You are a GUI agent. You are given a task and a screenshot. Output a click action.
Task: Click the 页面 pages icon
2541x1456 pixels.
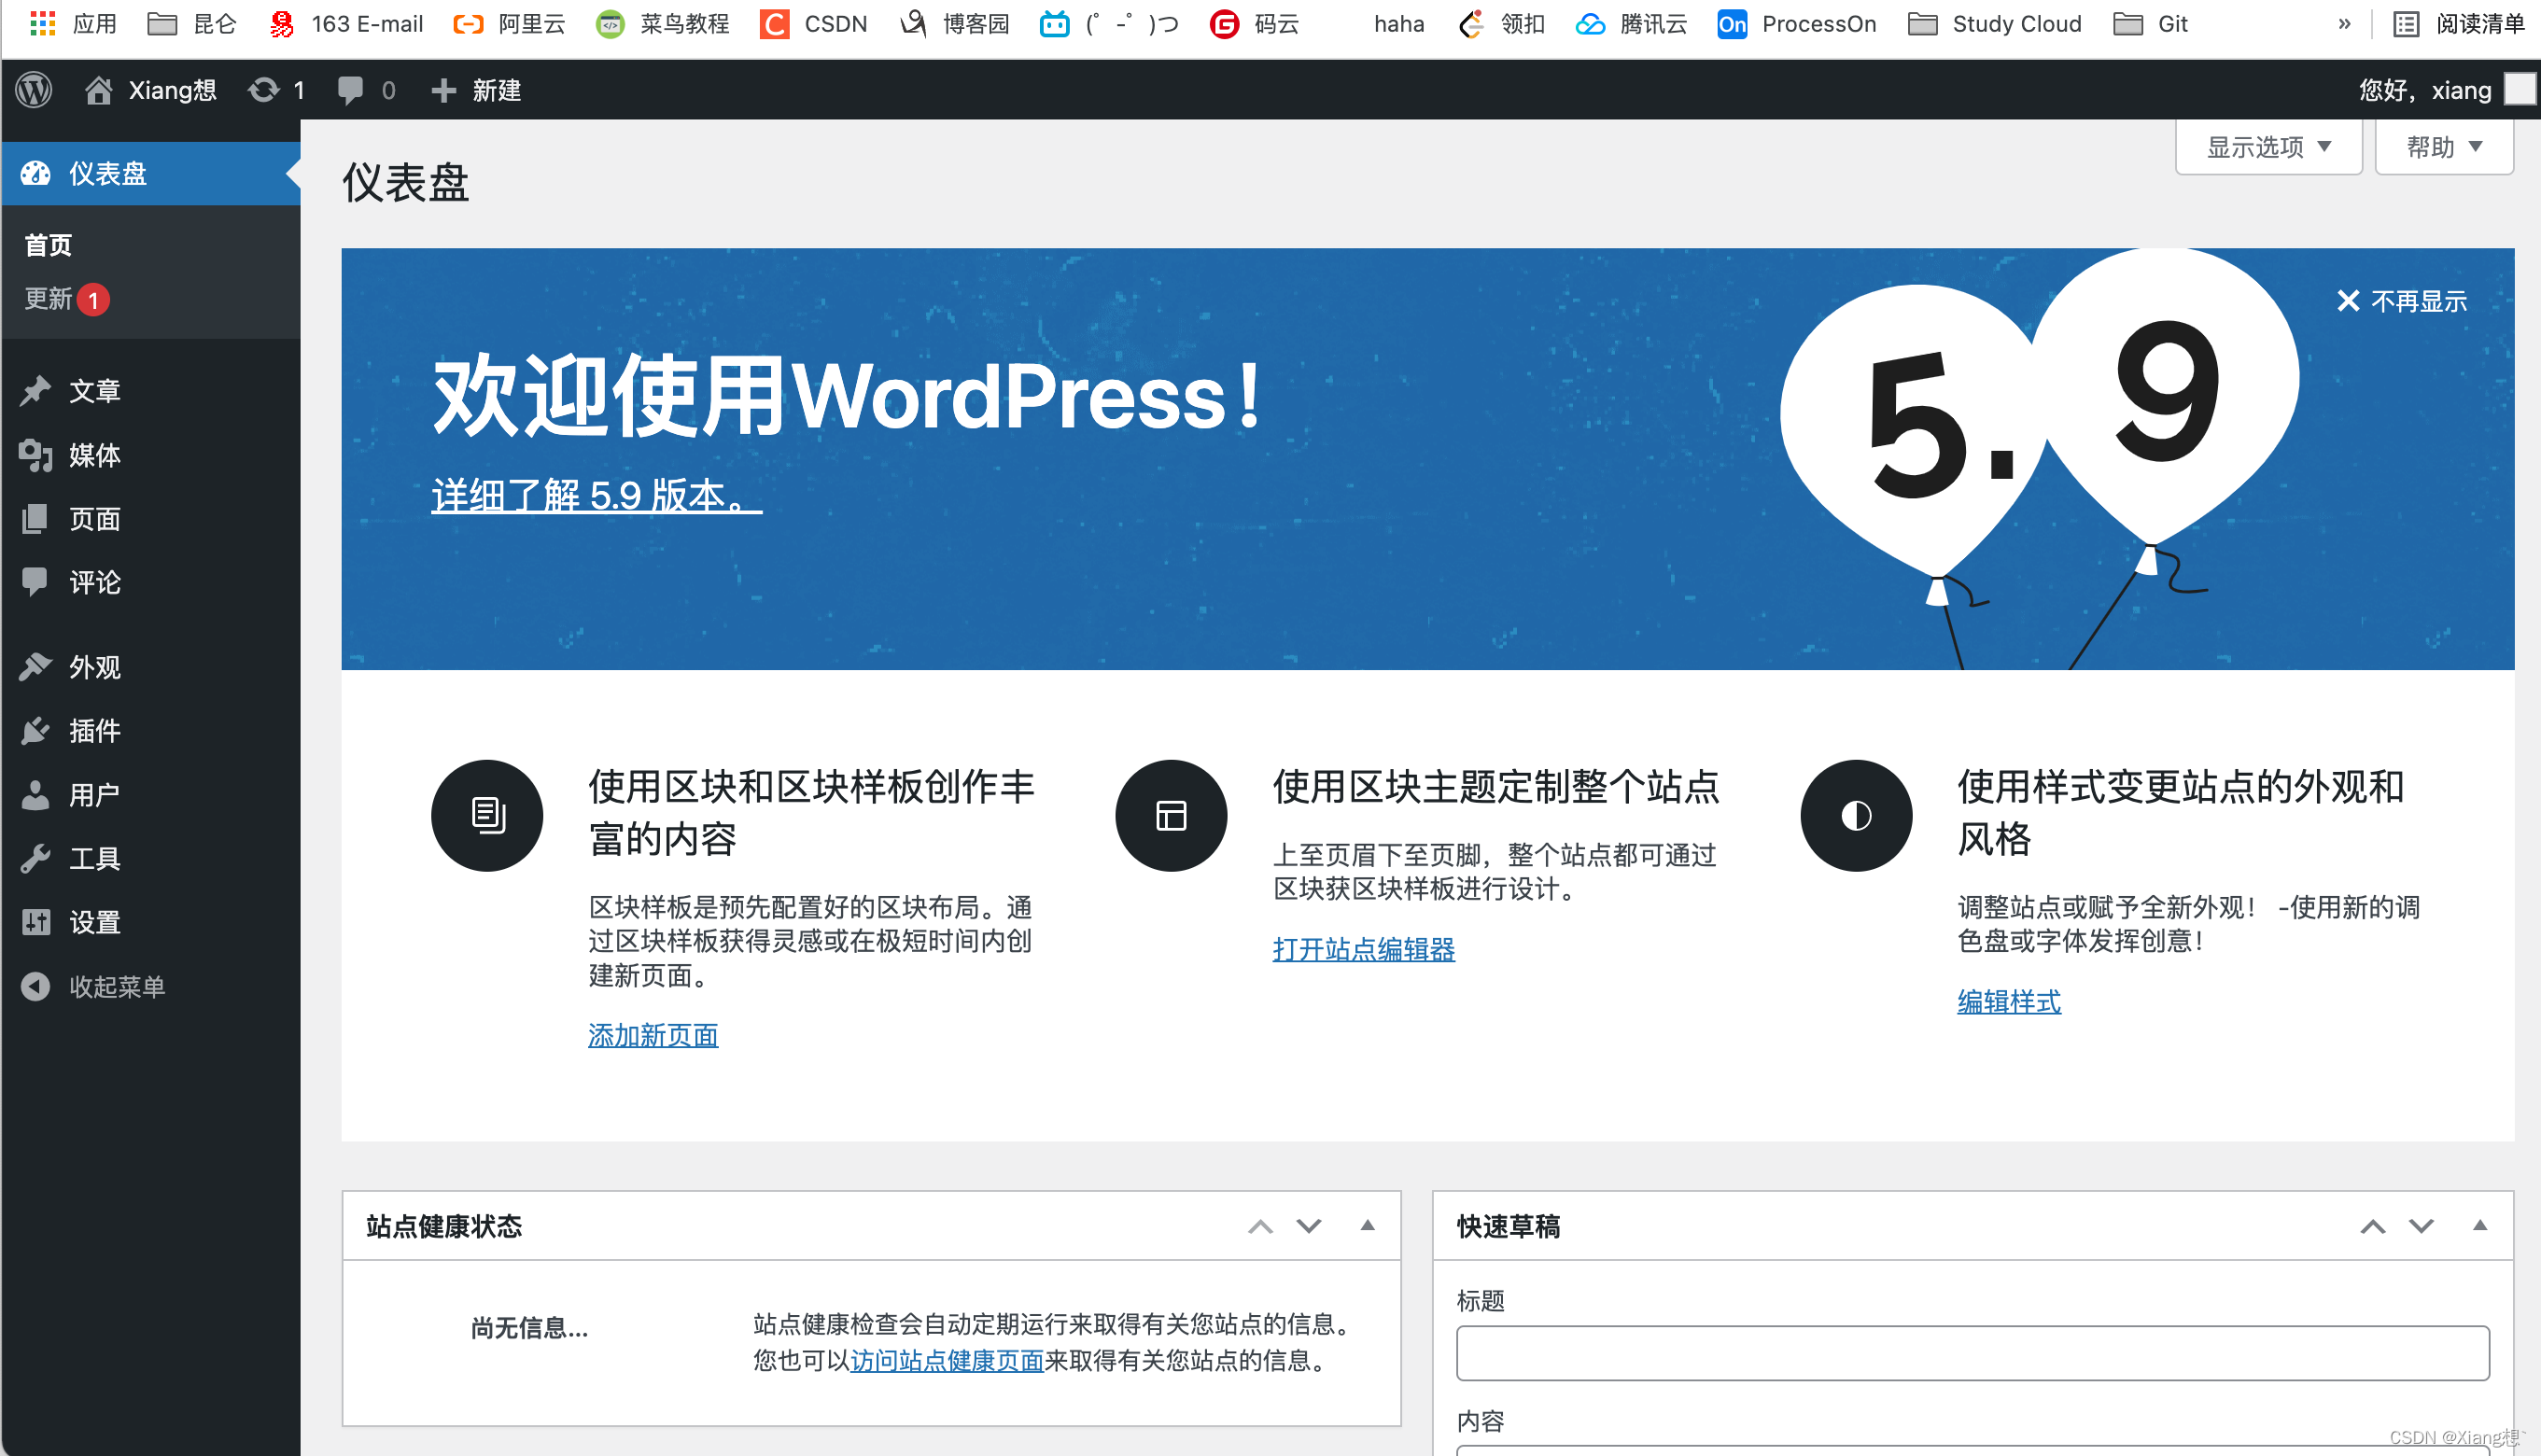point(35,518)
